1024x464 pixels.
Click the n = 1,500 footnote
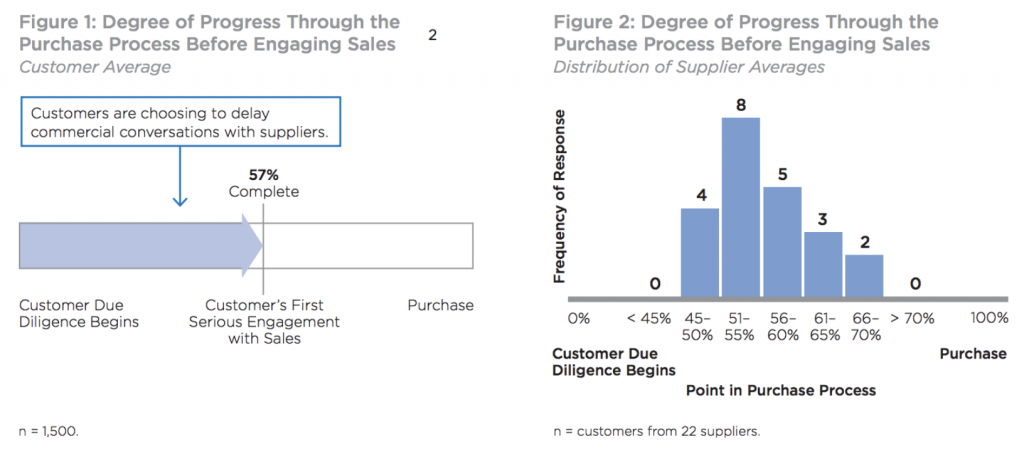click(x=48, y=433)
